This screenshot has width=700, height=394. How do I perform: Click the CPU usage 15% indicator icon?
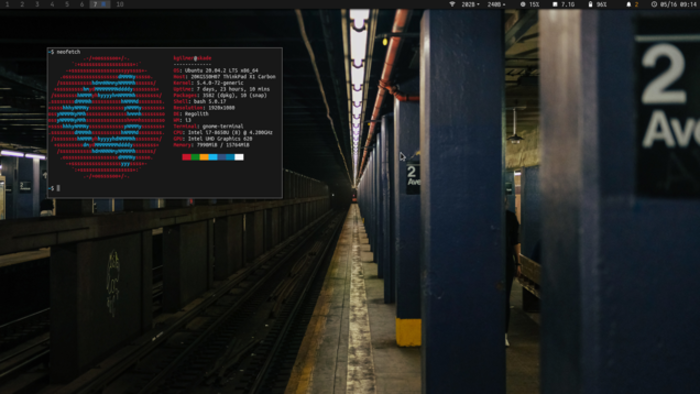[x=522, y=4]
